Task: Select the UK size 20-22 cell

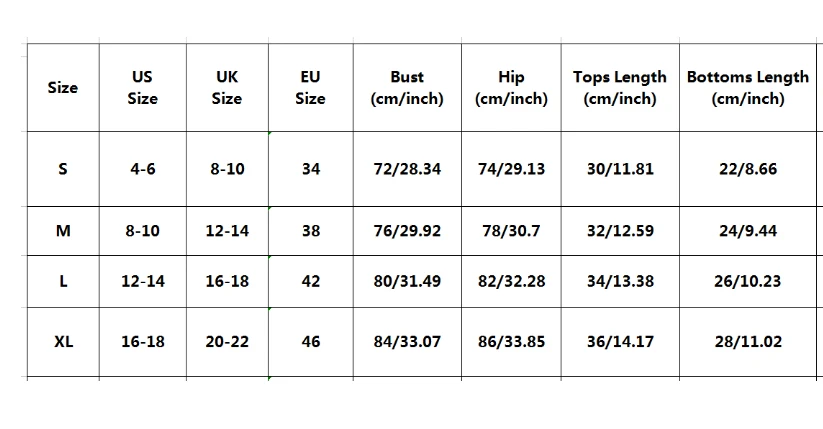Action: click(227, 342)
